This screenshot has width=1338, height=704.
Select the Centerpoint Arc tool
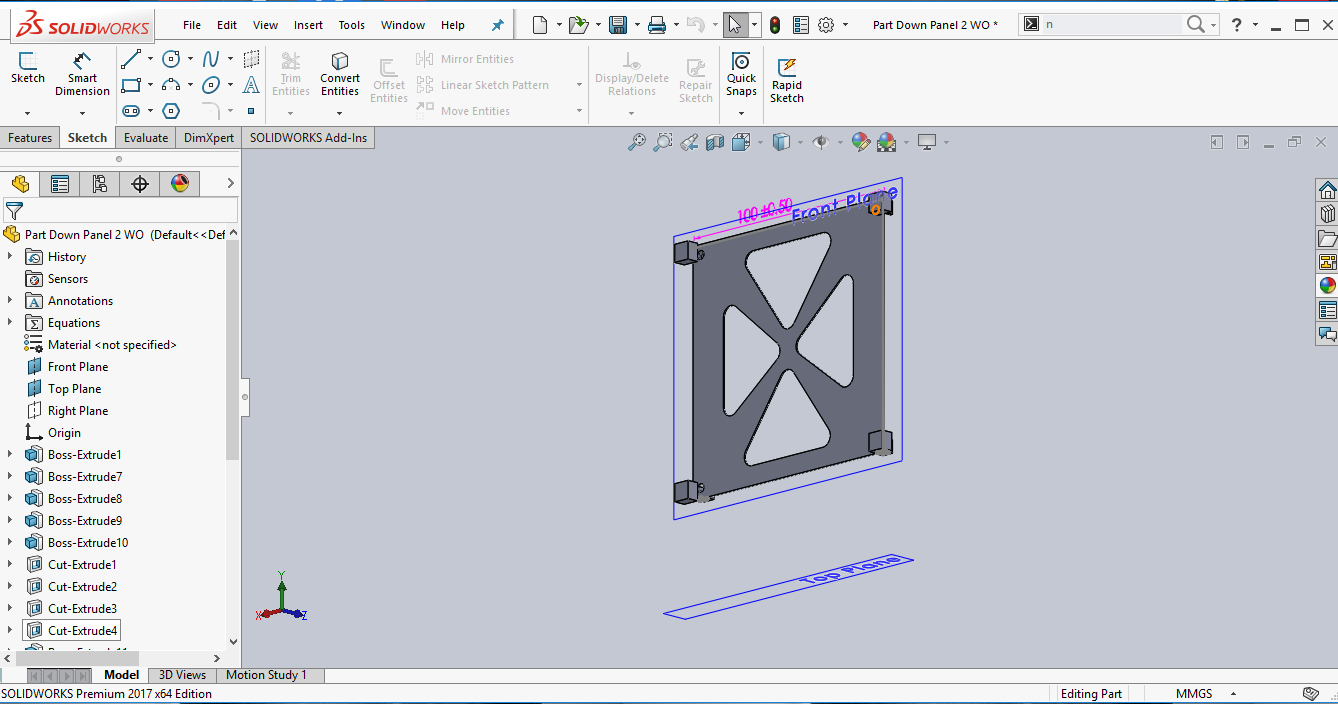pyautogui.click(x=171, y=85)
